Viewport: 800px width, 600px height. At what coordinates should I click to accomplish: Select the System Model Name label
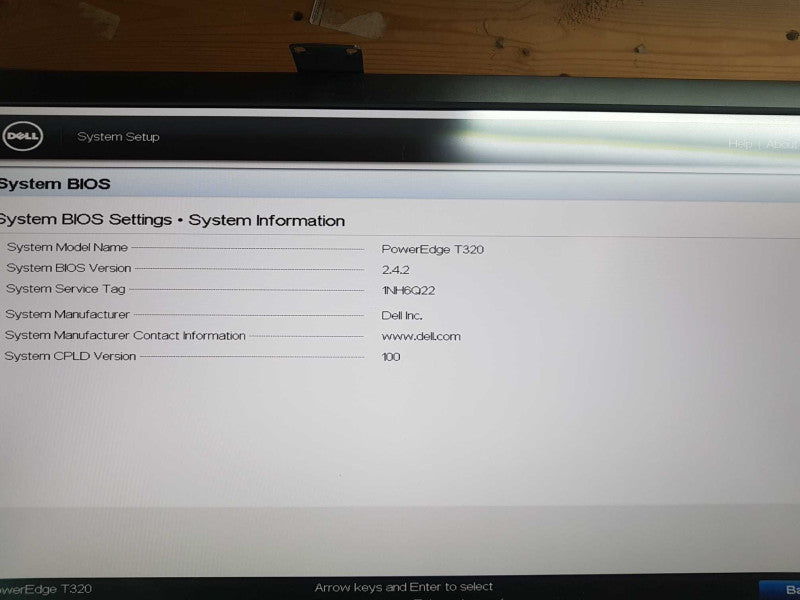pyautogui.click(x=67, y=247)
